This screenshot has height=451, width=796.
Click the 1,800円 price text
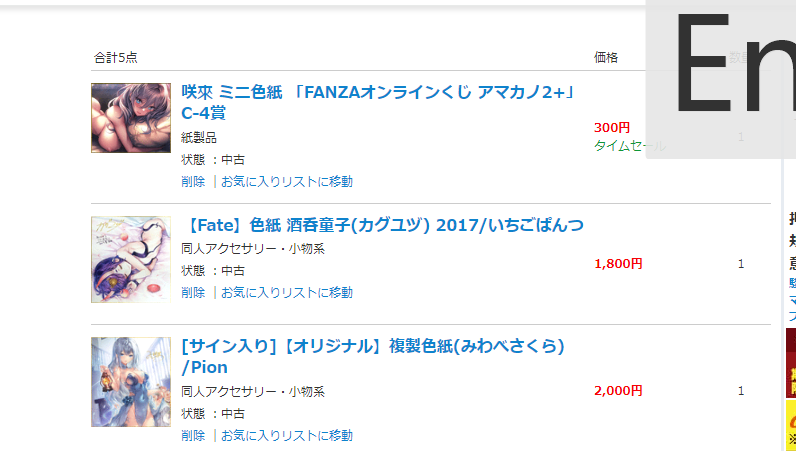tap(618, 264)
